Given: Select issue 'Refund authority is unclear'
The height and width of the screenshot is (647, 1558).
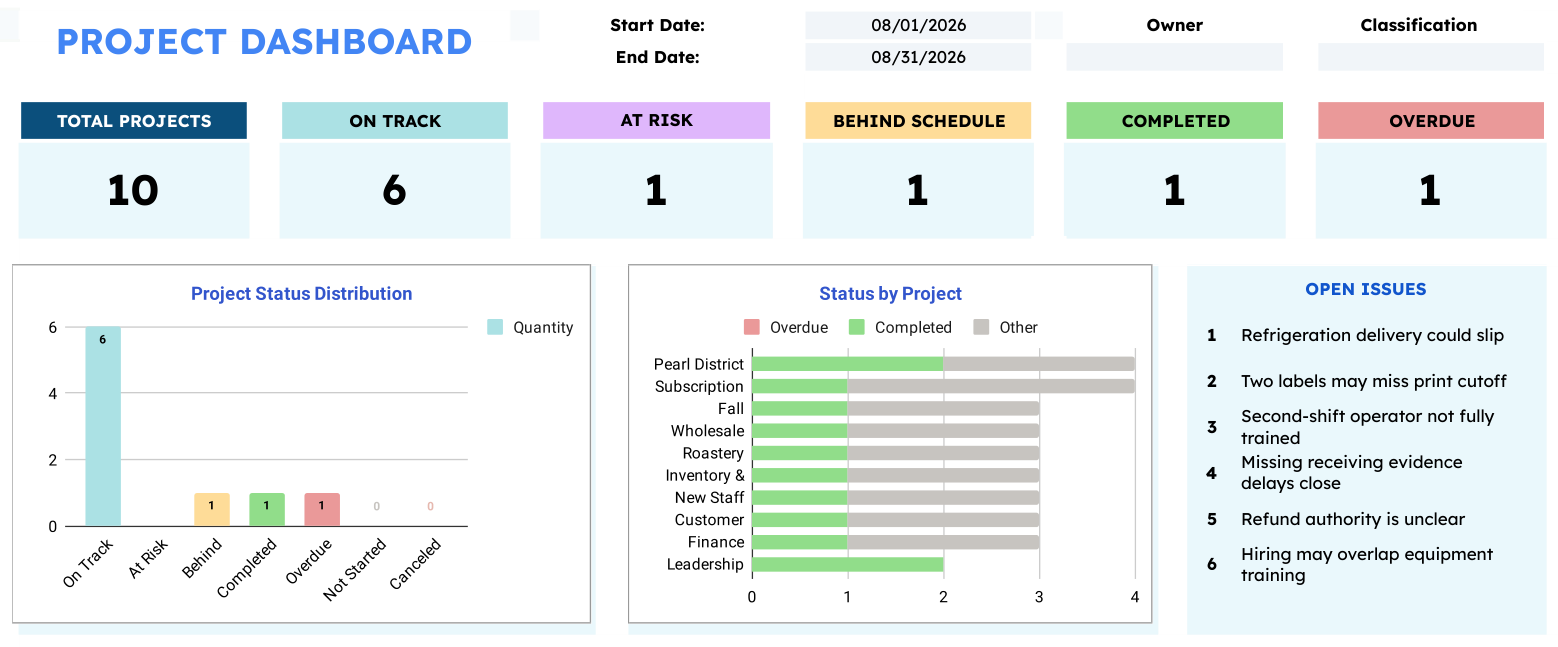Looking at the screenshot, I should [x=1353, y=519].
